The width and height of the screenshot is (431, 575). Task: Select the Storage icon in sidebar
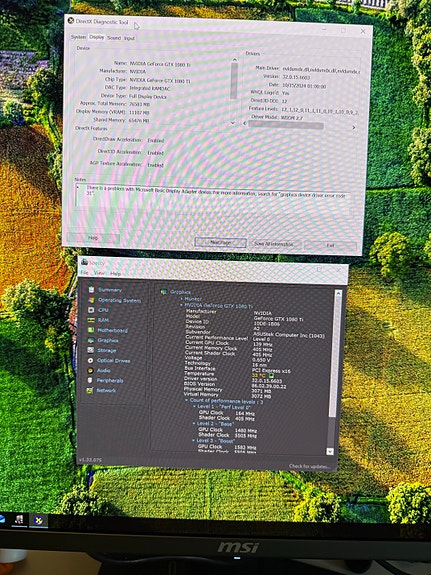pos(91,350)
